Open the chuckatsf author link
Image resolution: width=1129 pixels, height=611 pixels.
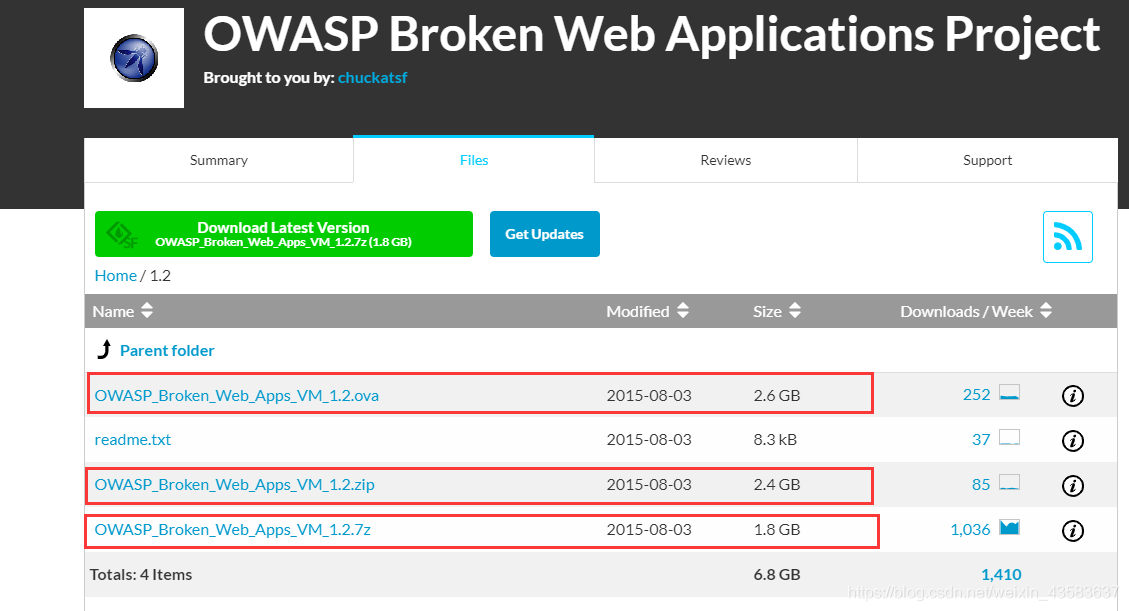tap(372, 78)
